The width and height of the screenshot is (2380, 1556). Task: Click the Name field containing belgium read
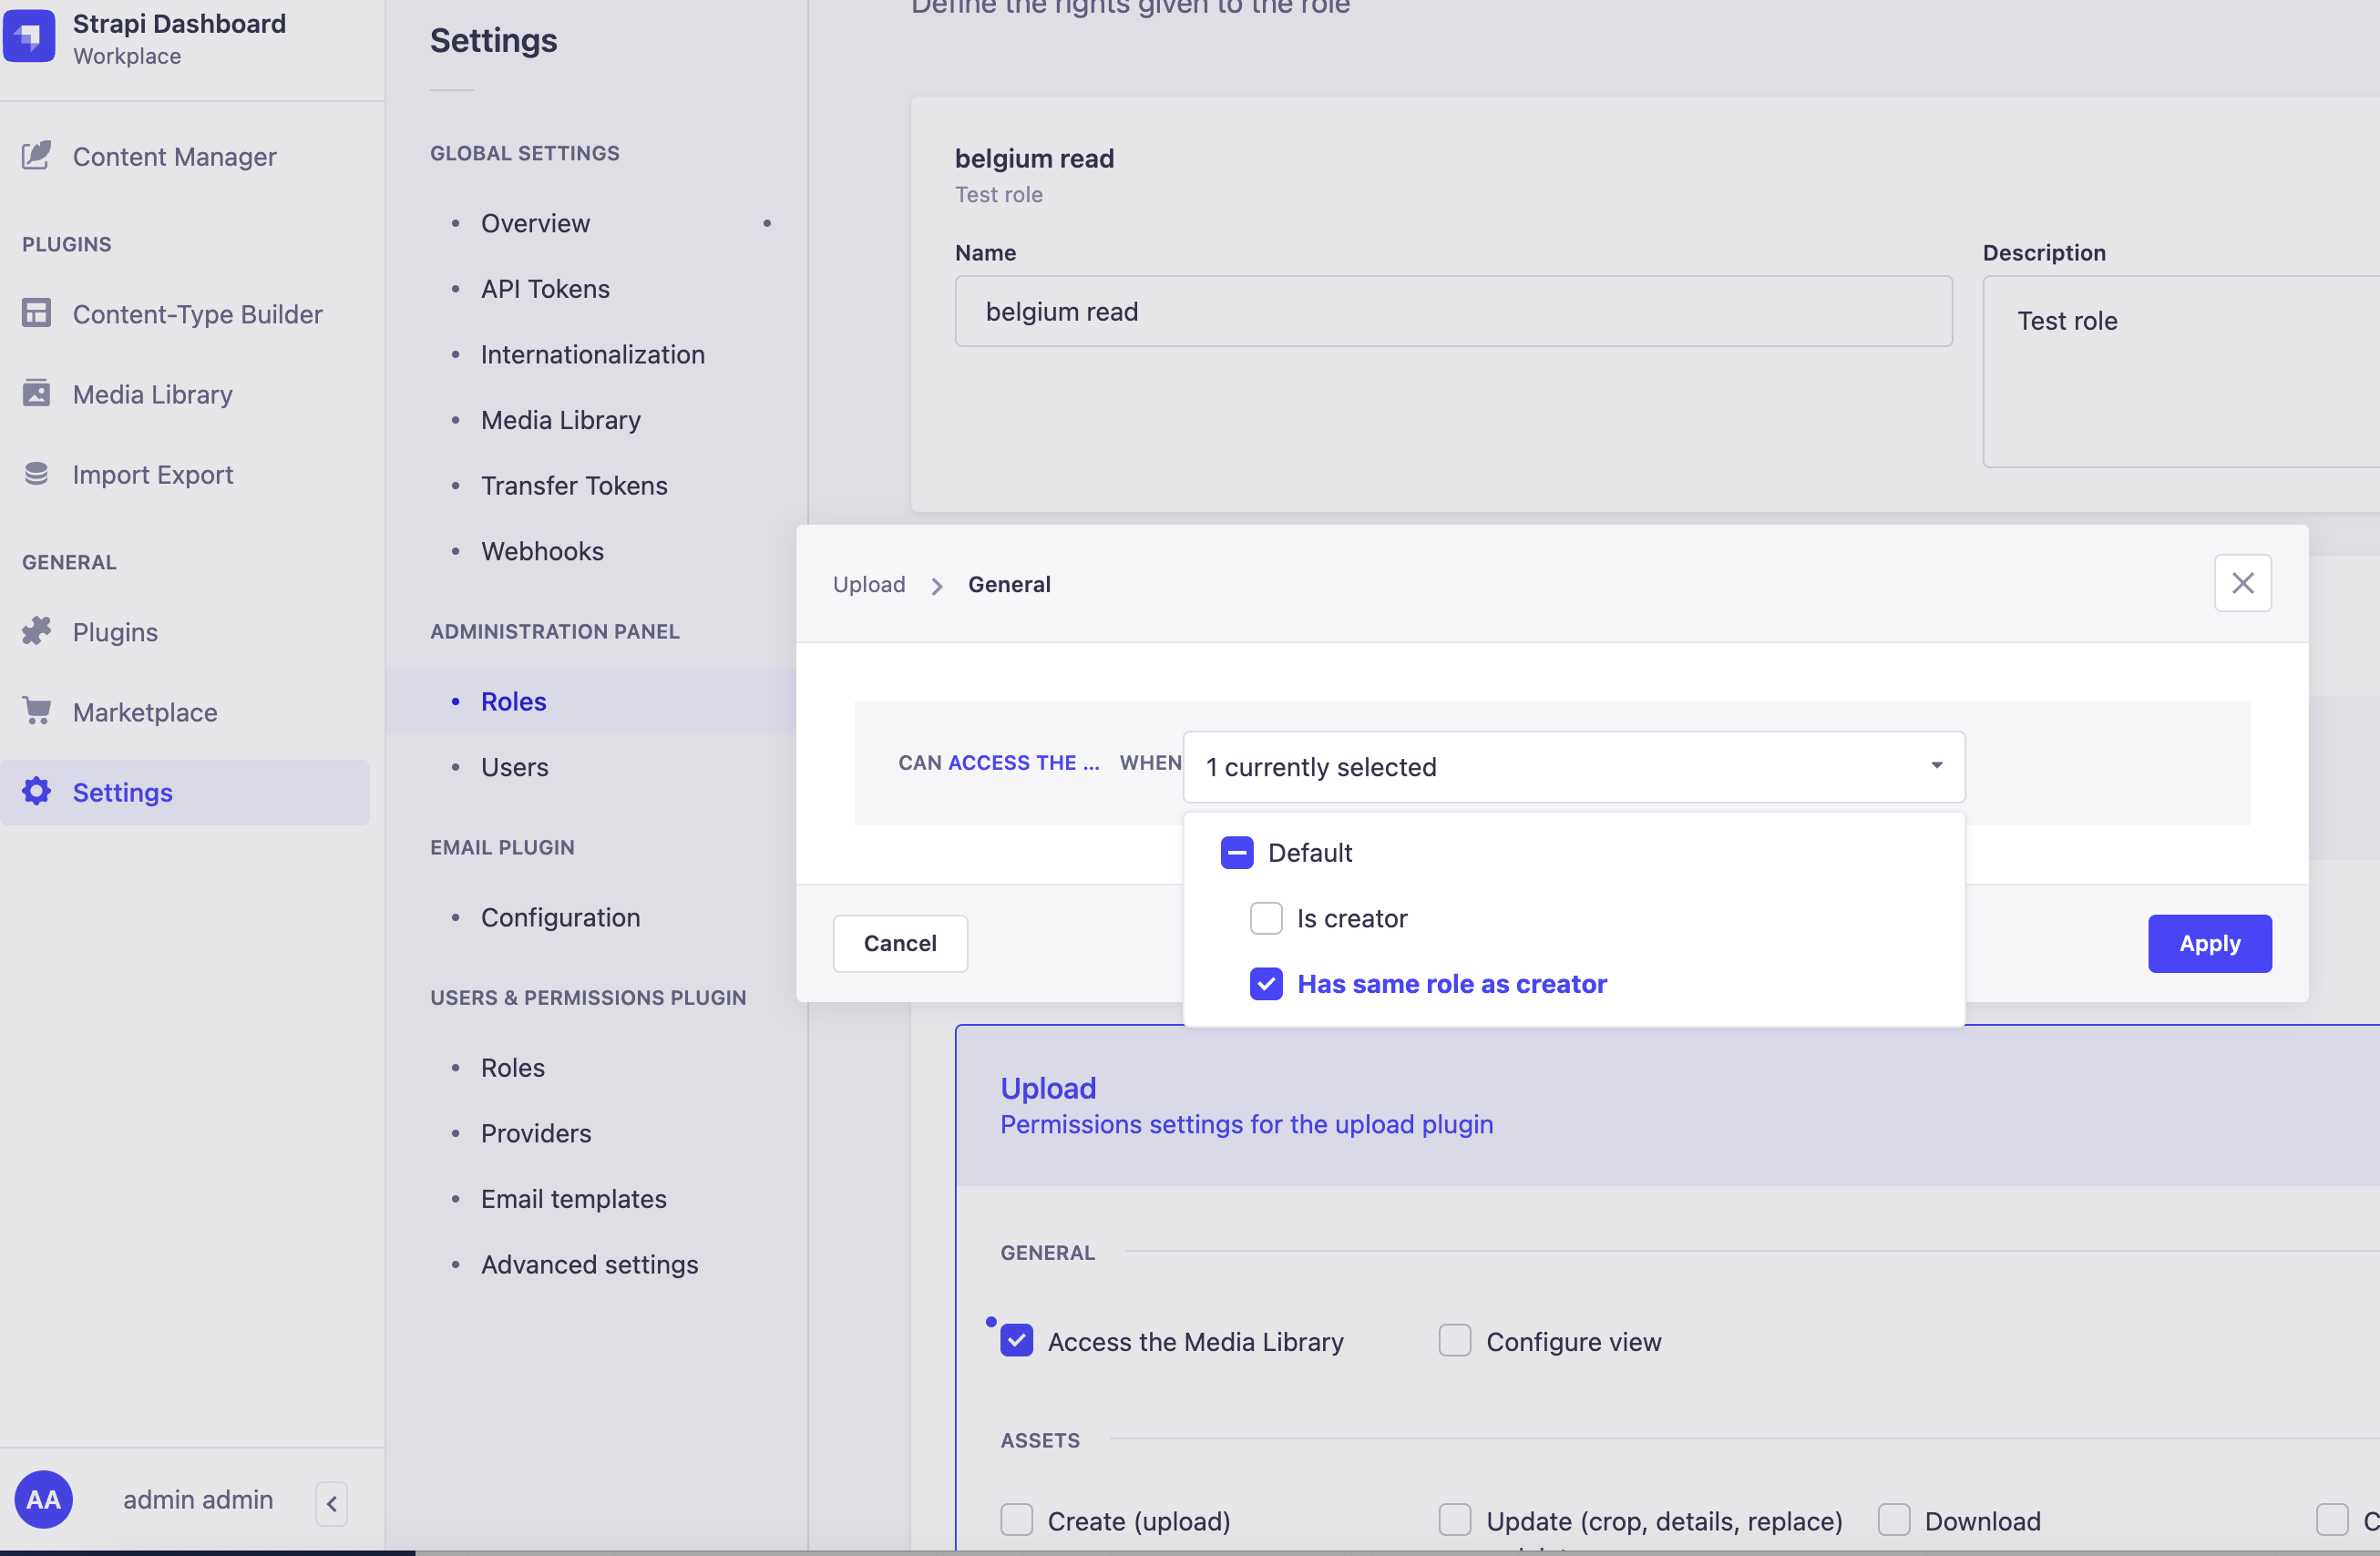pyautogui.click(x=1452, y=311)
